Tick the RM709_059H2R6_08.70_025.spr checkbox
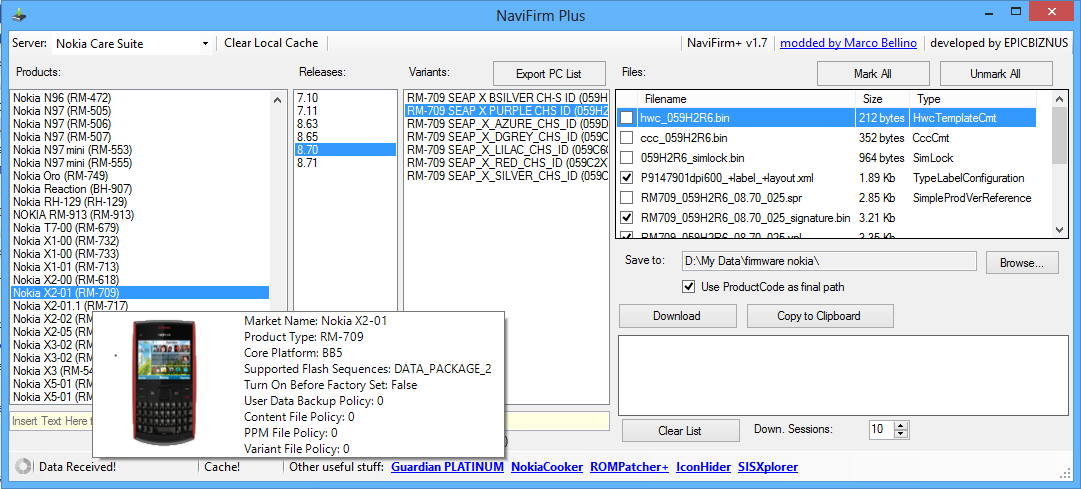 tap(626, 198)
